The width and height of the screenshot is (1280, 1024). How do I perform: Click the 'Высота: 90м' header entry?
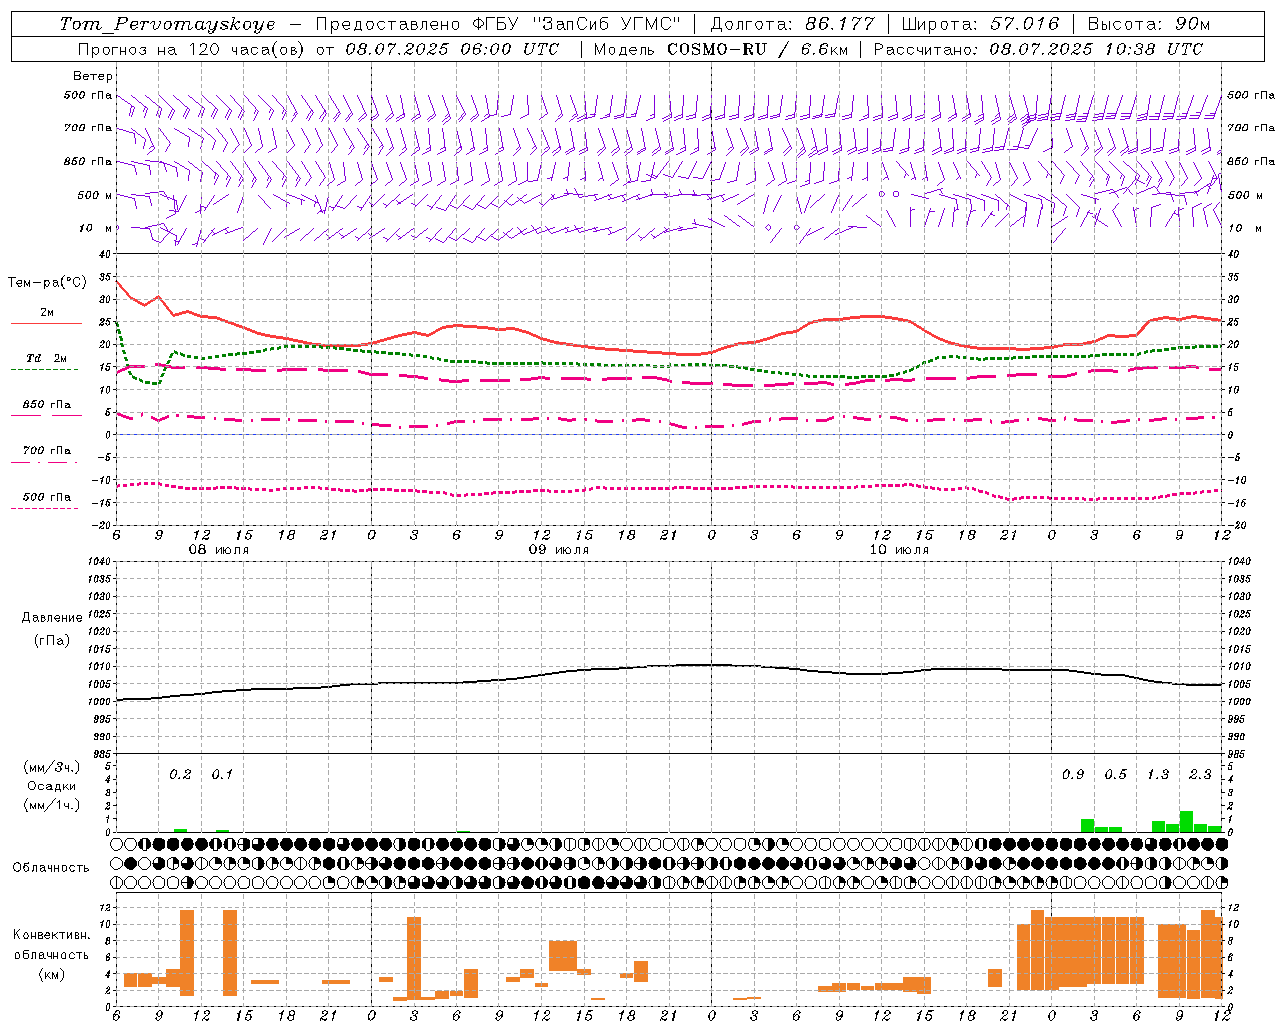(1148, 24)
